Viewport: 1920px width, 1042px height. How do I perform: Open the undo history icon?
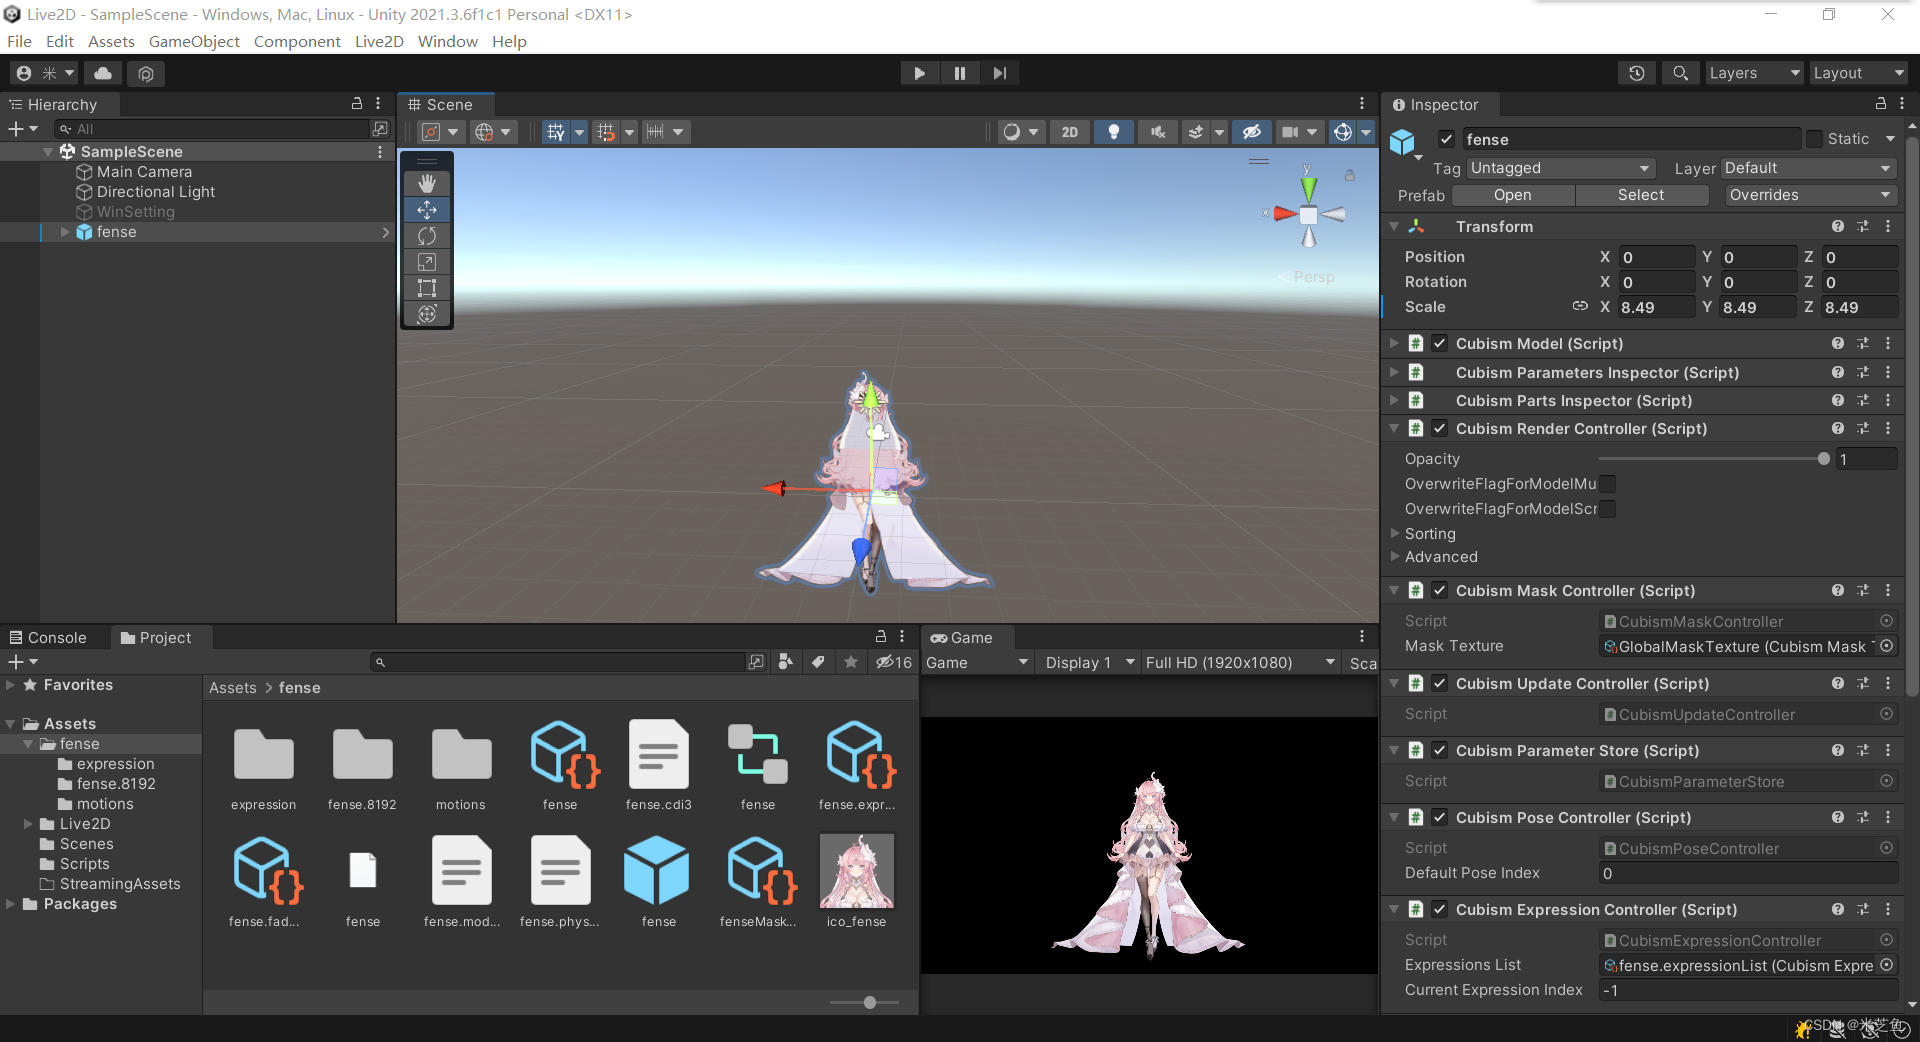(1637, 73)
